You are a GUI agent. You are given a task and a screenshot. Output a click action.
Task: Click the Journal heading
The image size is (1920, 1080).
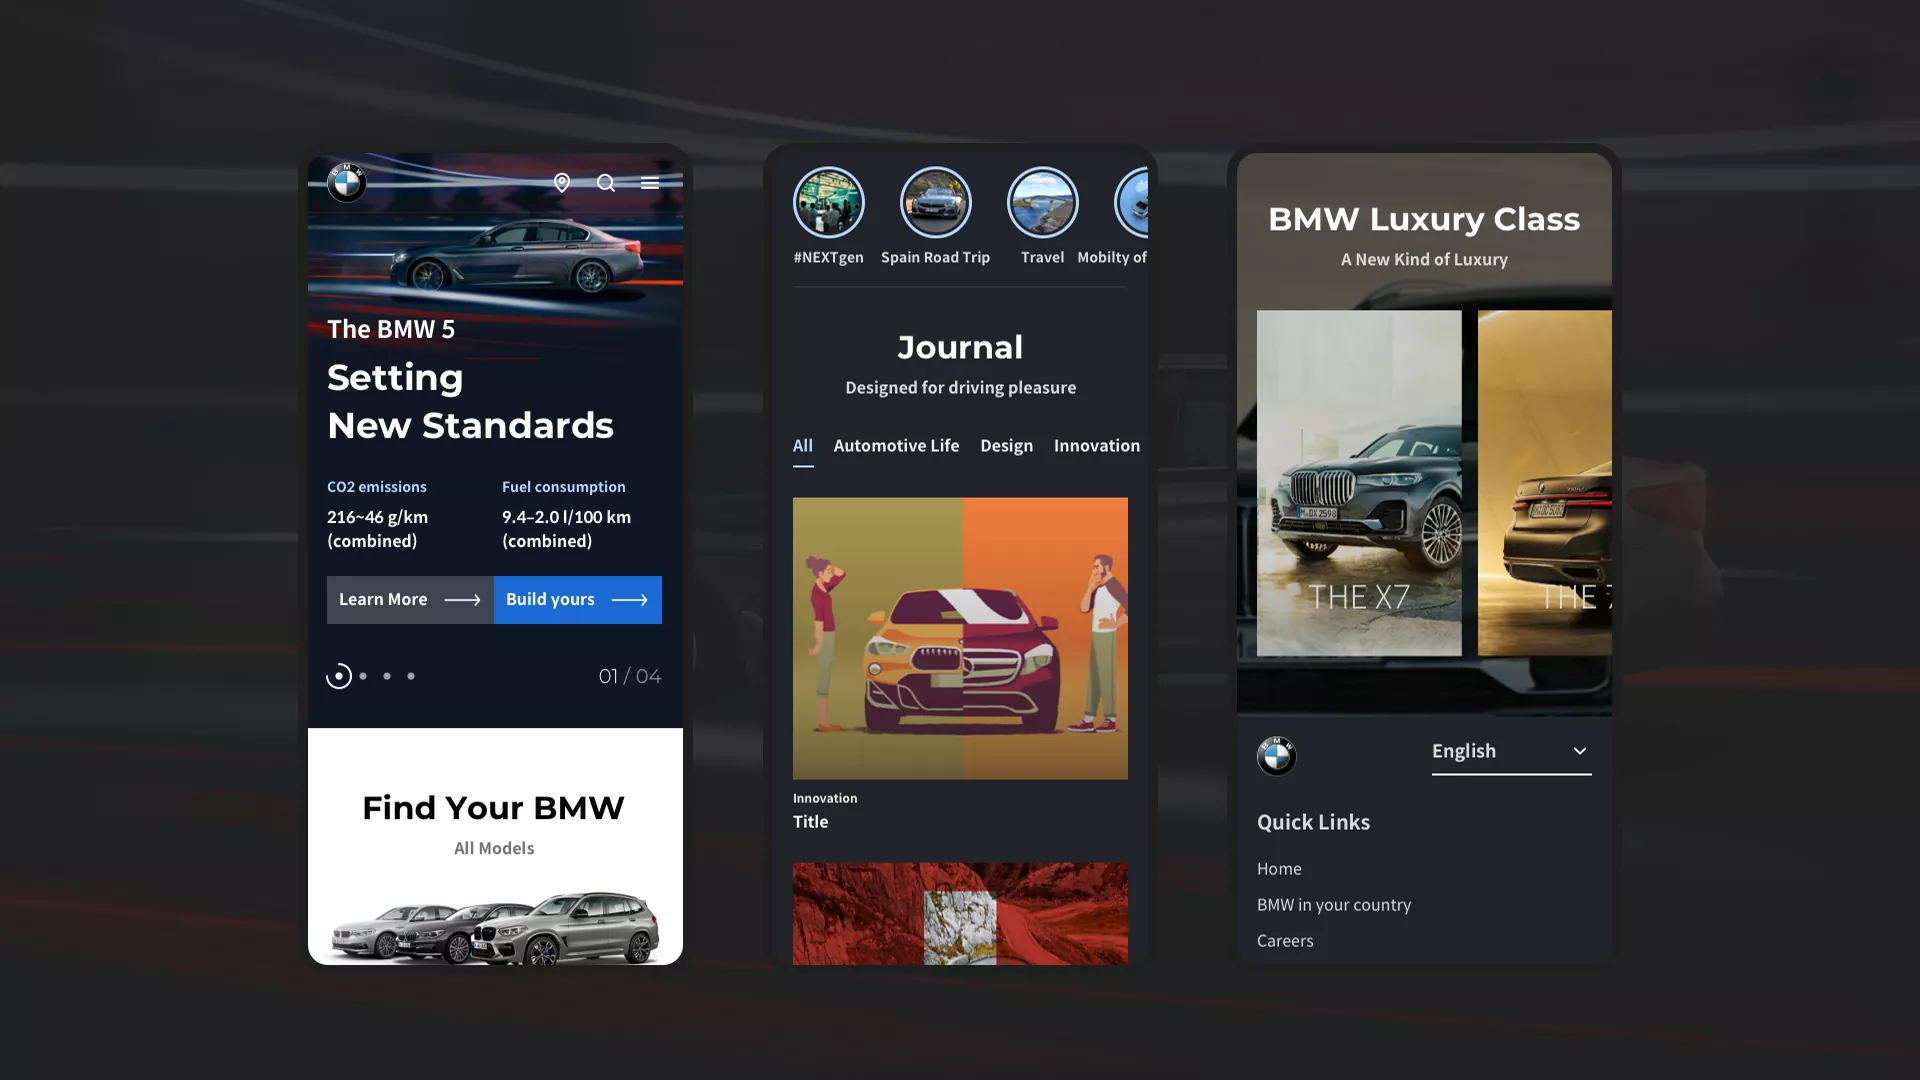tap(960, 347)
